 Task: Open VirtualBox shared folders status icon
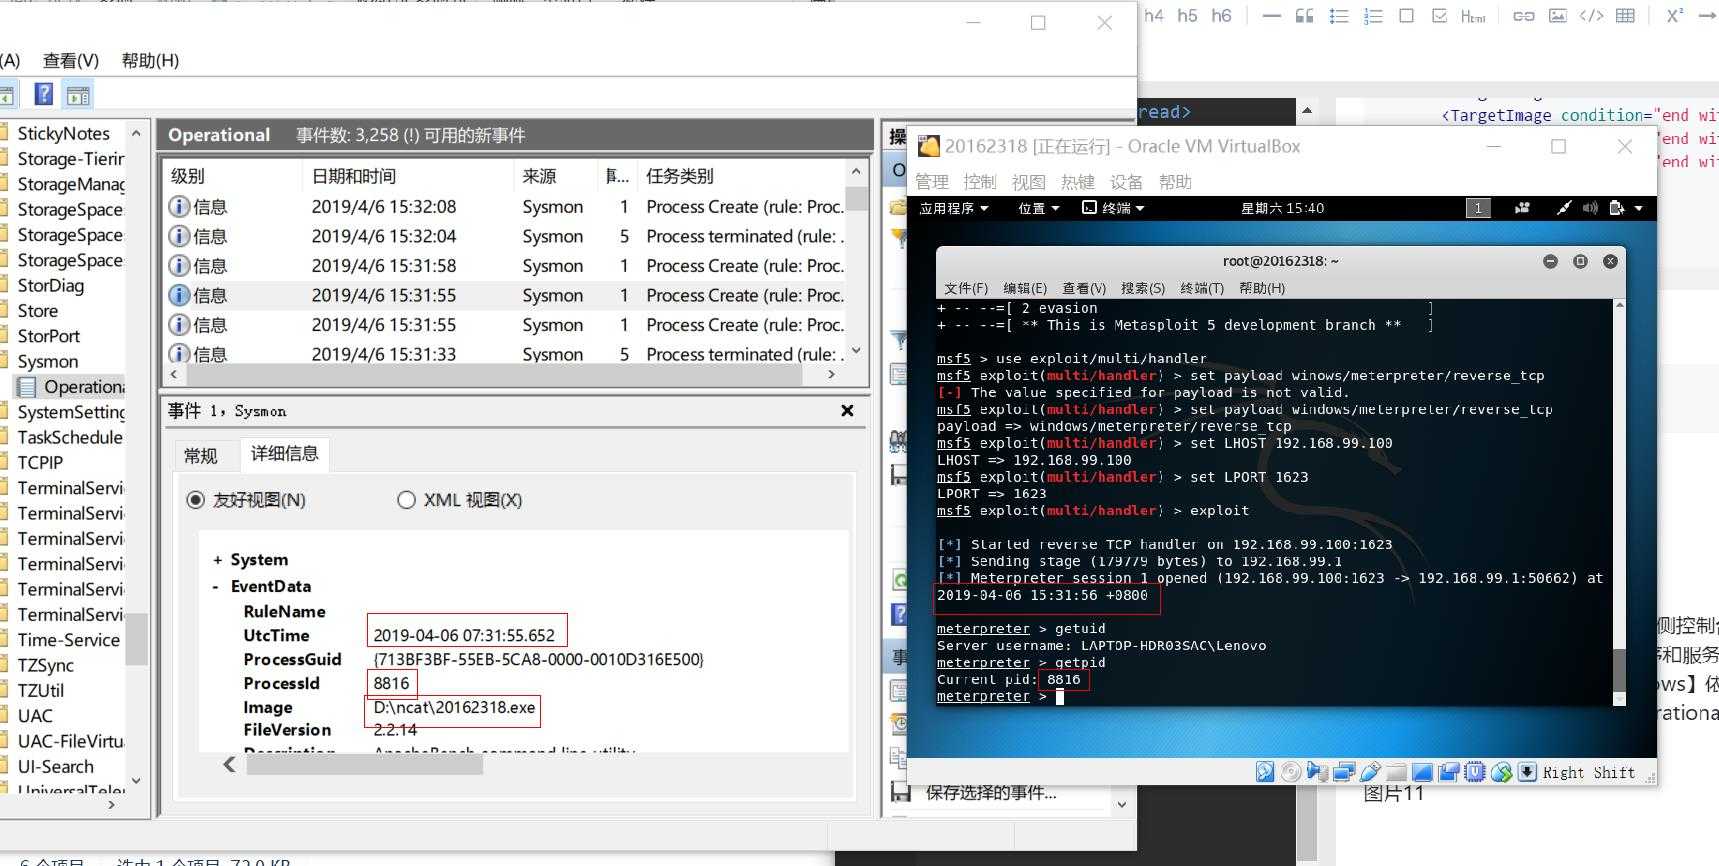(1396, 772)
